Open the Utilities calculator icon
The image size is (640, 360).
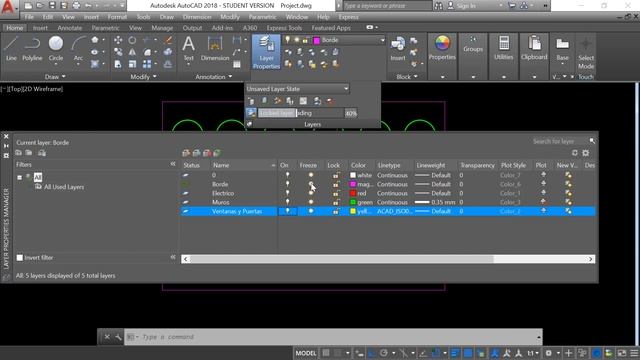(x=504, y=48)
